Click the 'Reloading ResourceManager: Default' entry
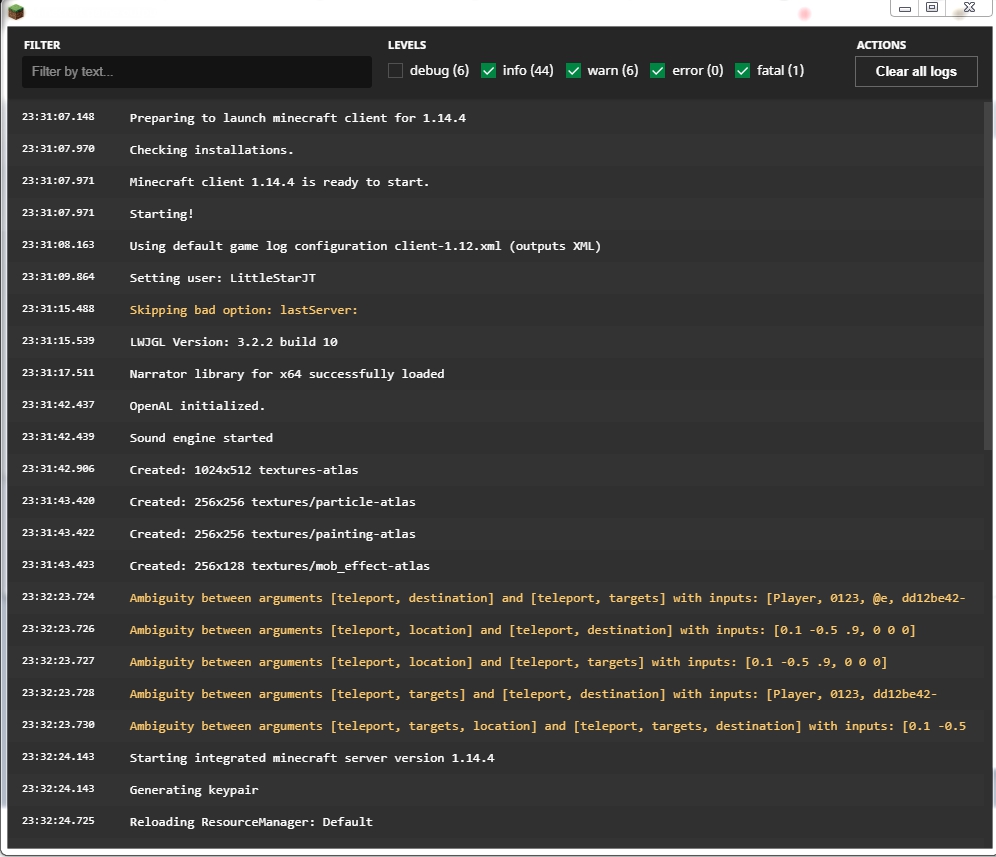996x857 pixels. coord(251,822)
